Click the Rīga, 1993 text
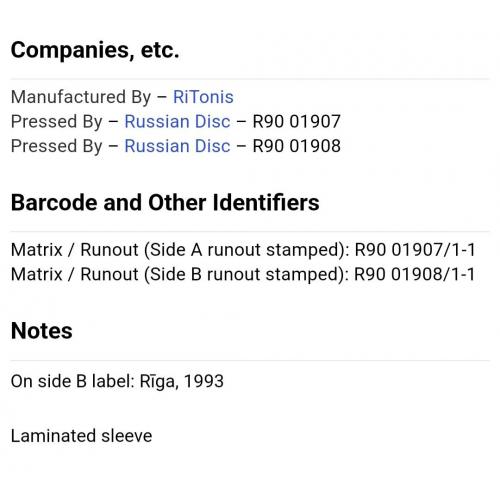Screen dimensions: 500x500 tap(182, 381)
